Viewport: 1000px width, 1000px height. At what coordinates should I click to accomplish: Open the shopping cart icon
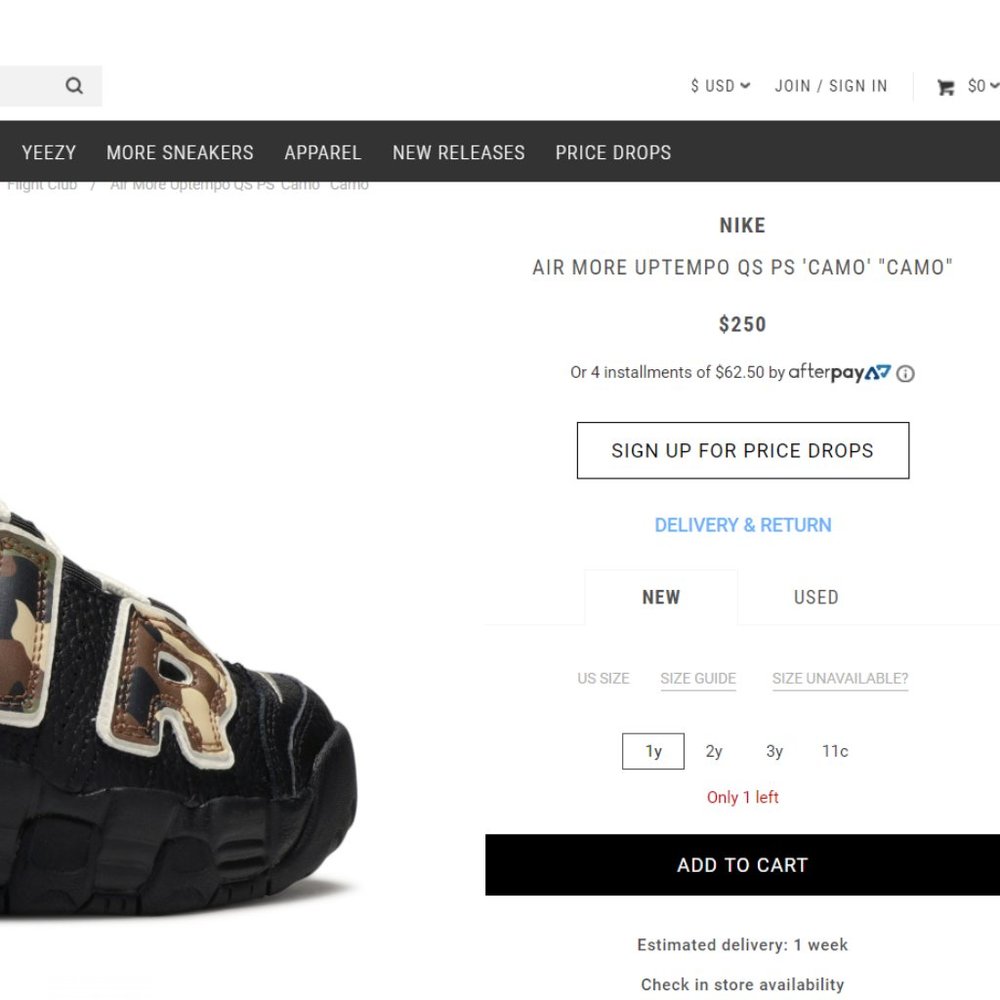(944, 86)
